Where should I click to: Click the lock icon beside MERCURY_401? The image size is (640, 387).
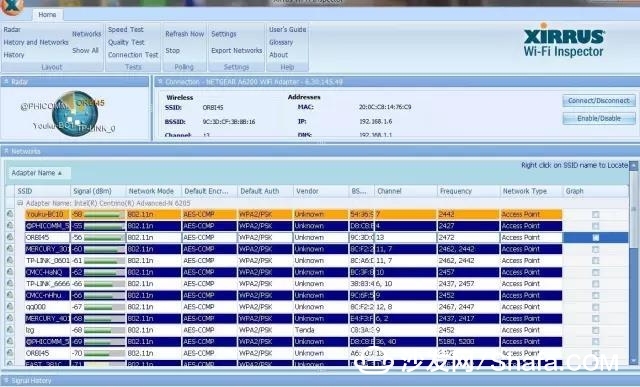[10, 318]
